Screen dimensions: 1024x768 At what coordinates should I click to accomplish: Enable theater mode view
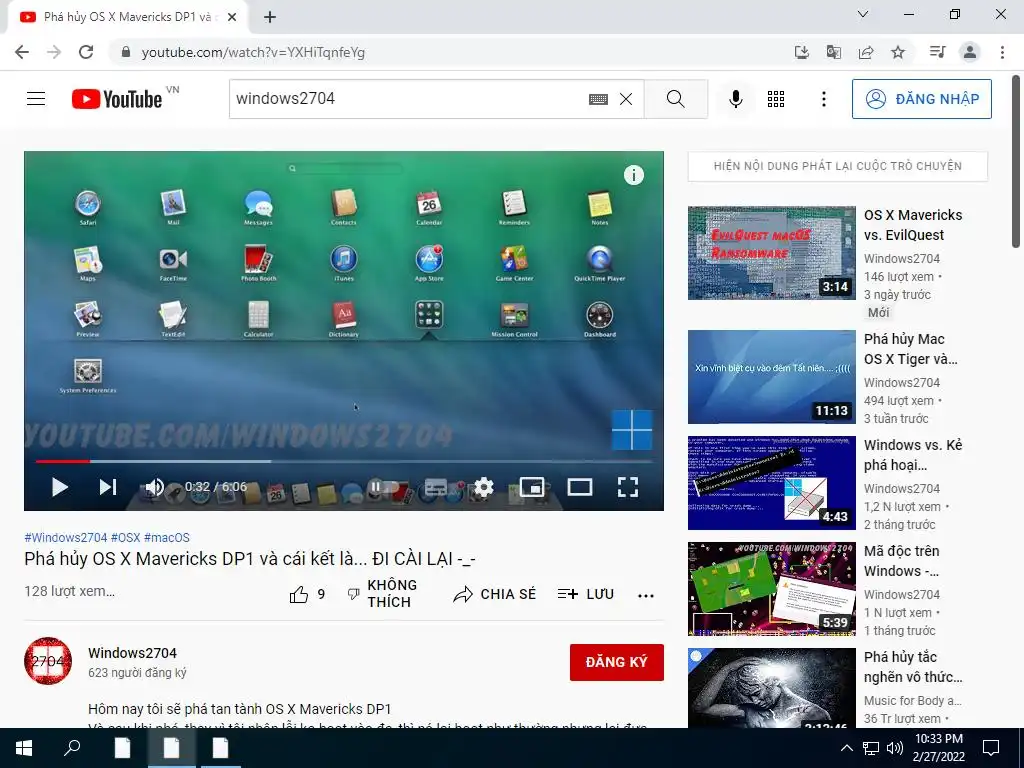point(580,487)
